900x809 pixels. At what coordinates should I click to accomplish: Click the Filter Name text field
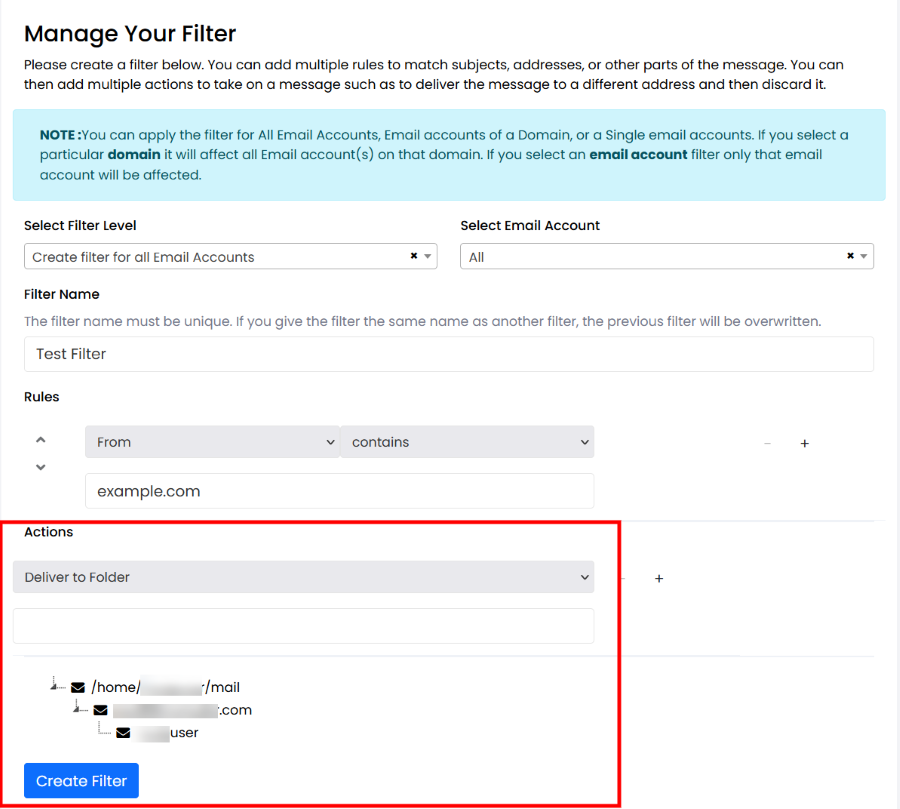[x=448, y=354]
